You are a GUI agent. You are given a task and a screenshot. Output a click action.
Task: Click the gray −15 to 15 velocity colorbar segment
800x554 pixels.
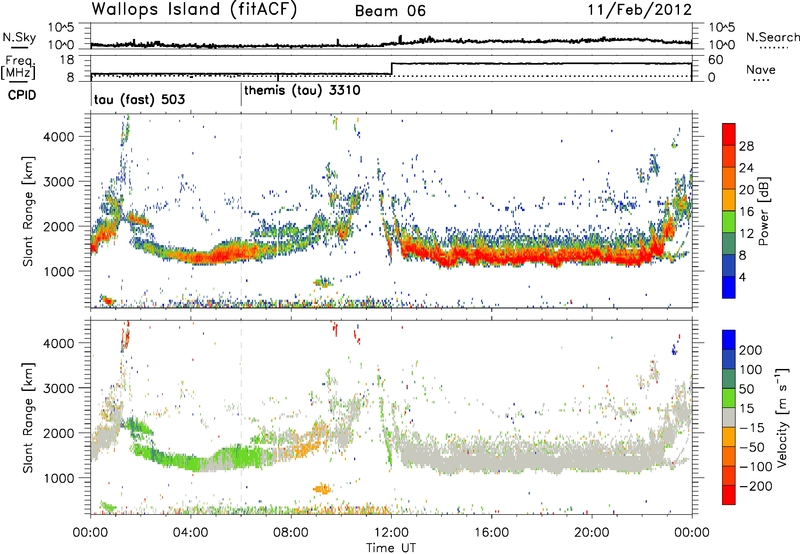coord(729,418)
